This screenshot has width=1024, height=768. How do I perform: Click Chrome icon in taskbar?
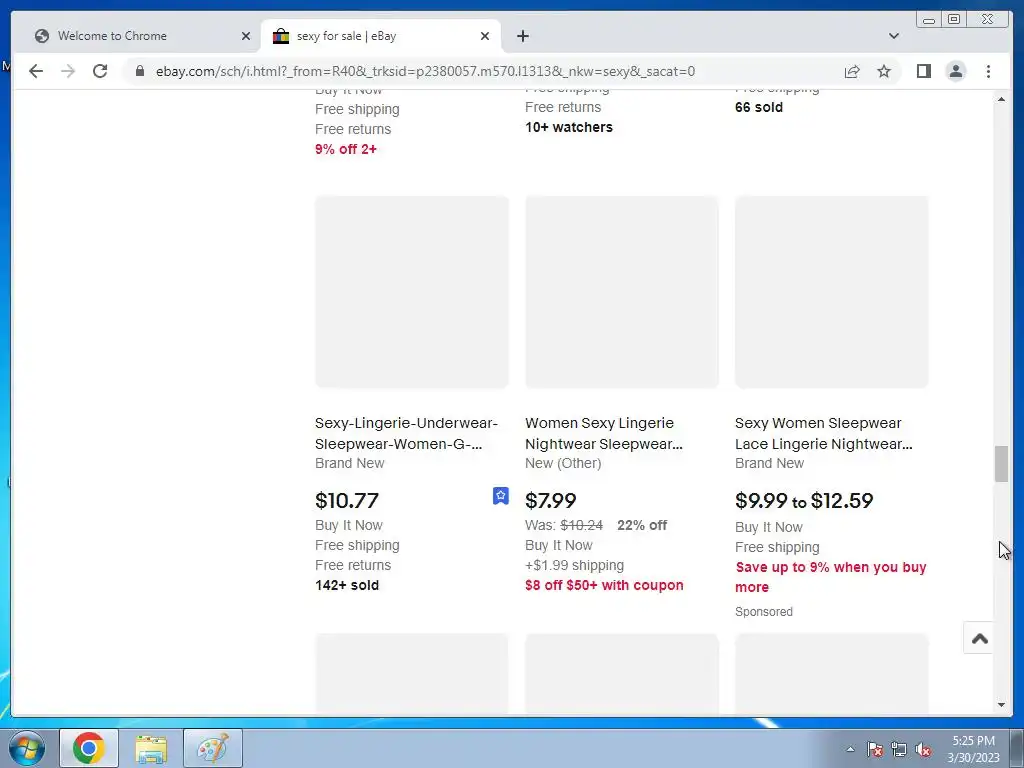click(x=89, y=748)
